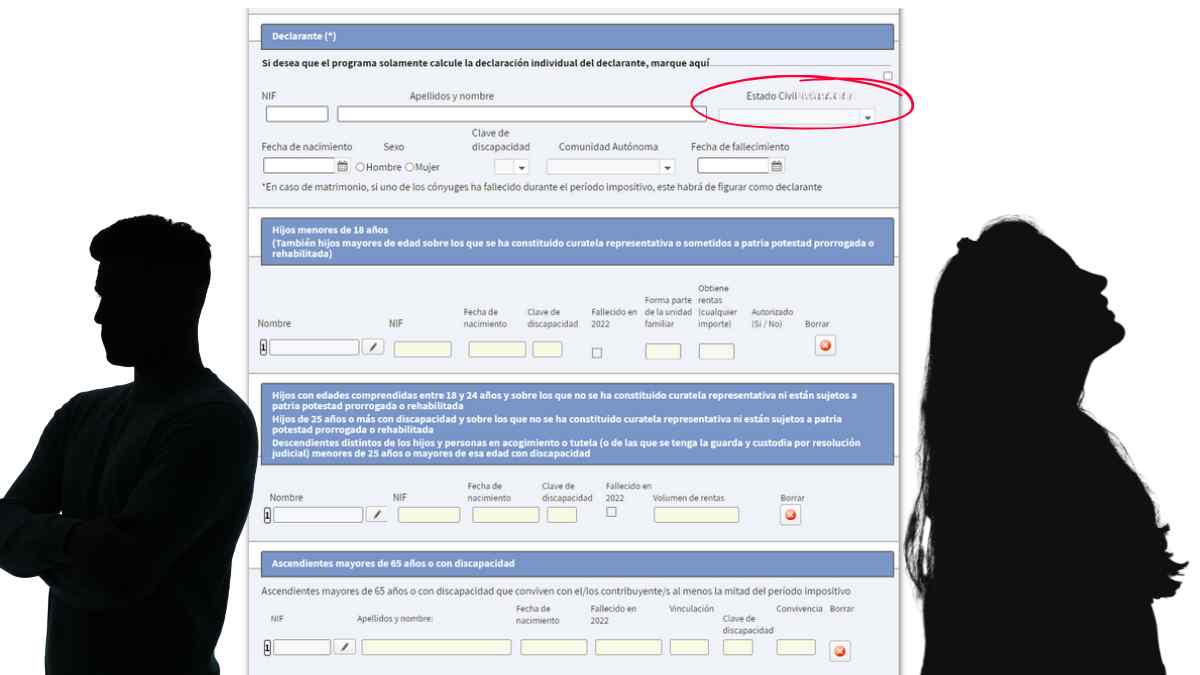The width and height of the screenshot is (1200, 675).
Task: Click the Hijos menores de 18 años header
Action: (577, 241)
